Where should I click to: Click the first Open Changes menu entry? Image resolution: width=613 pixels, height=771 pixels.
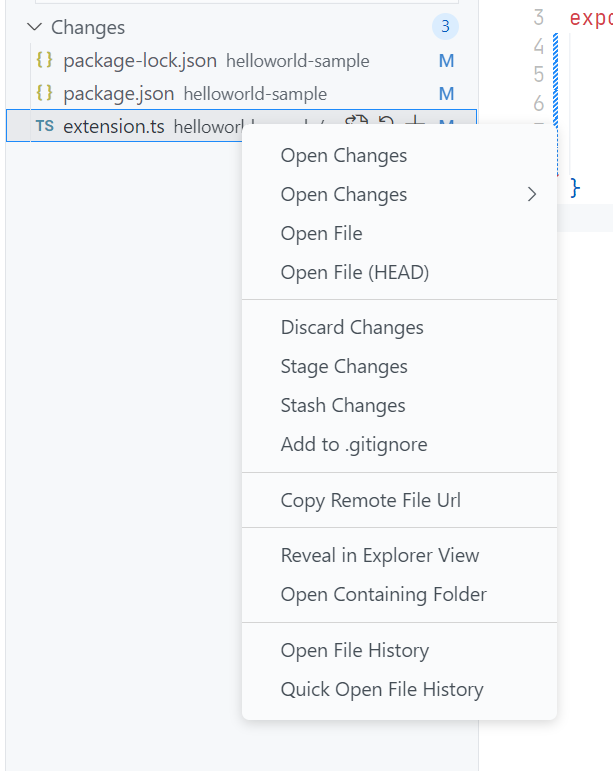[x=399, y=155]
